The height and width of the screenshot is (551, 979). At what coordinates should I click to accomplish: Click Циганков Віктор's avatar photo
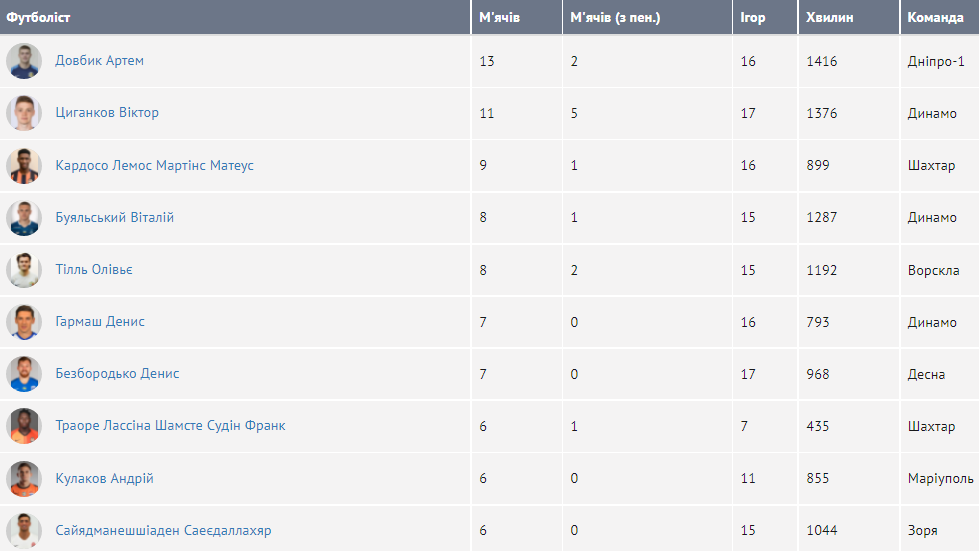24,113
